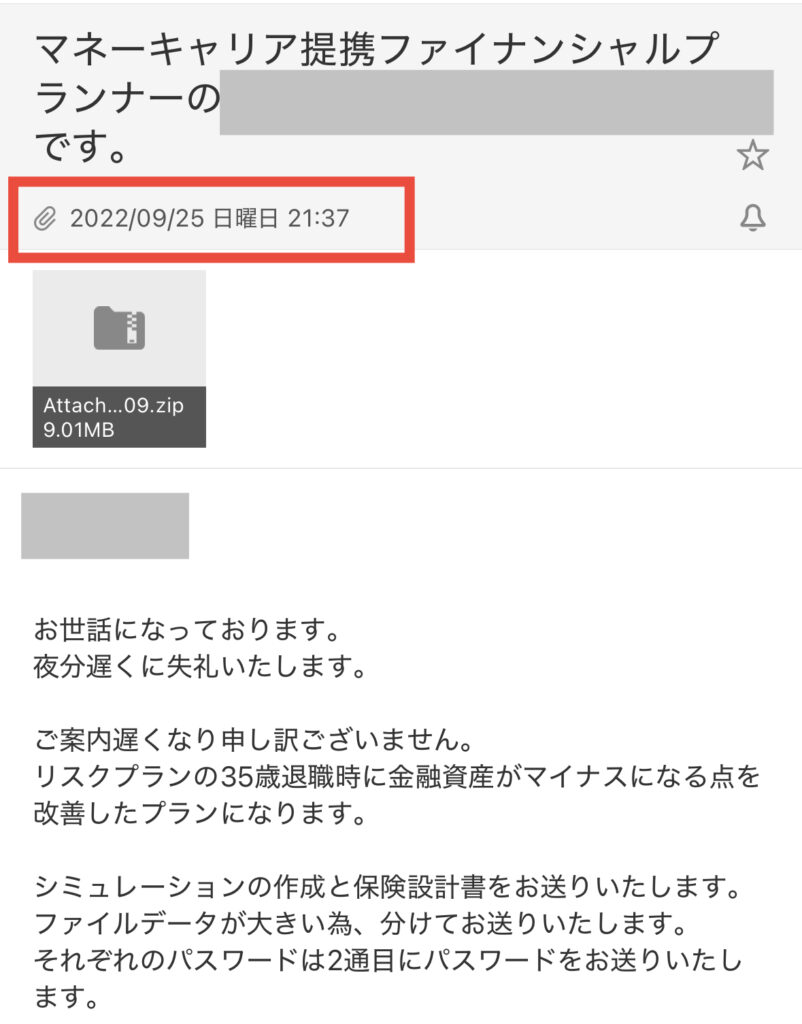This screenshot has width=802, height=1024.
Task: Click the line starting ファイルデータが大きい為
Action: tap(361, 923)
